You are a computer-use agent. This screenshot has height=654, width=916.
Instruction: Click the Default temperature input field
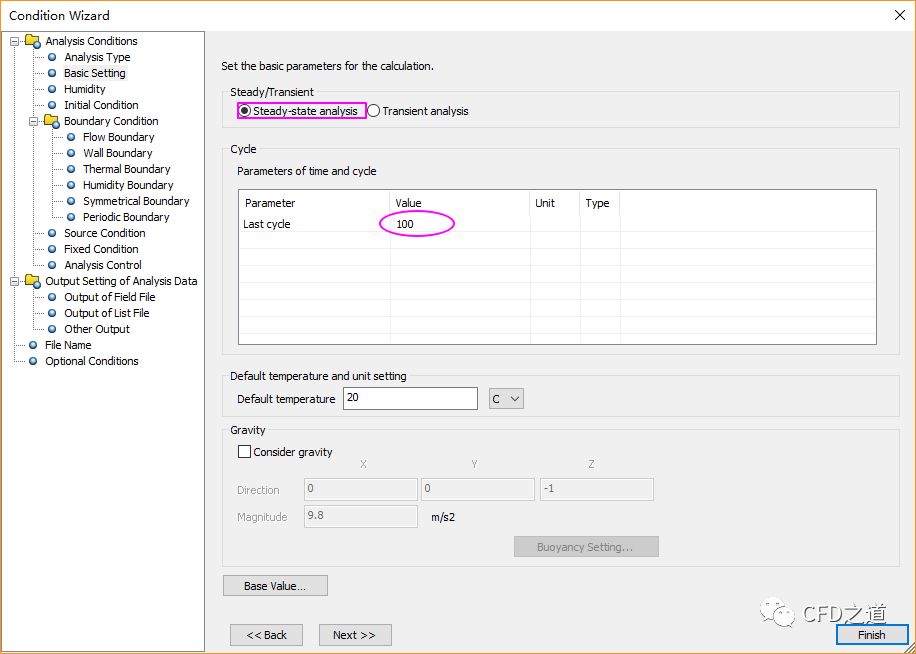point(410,399)
